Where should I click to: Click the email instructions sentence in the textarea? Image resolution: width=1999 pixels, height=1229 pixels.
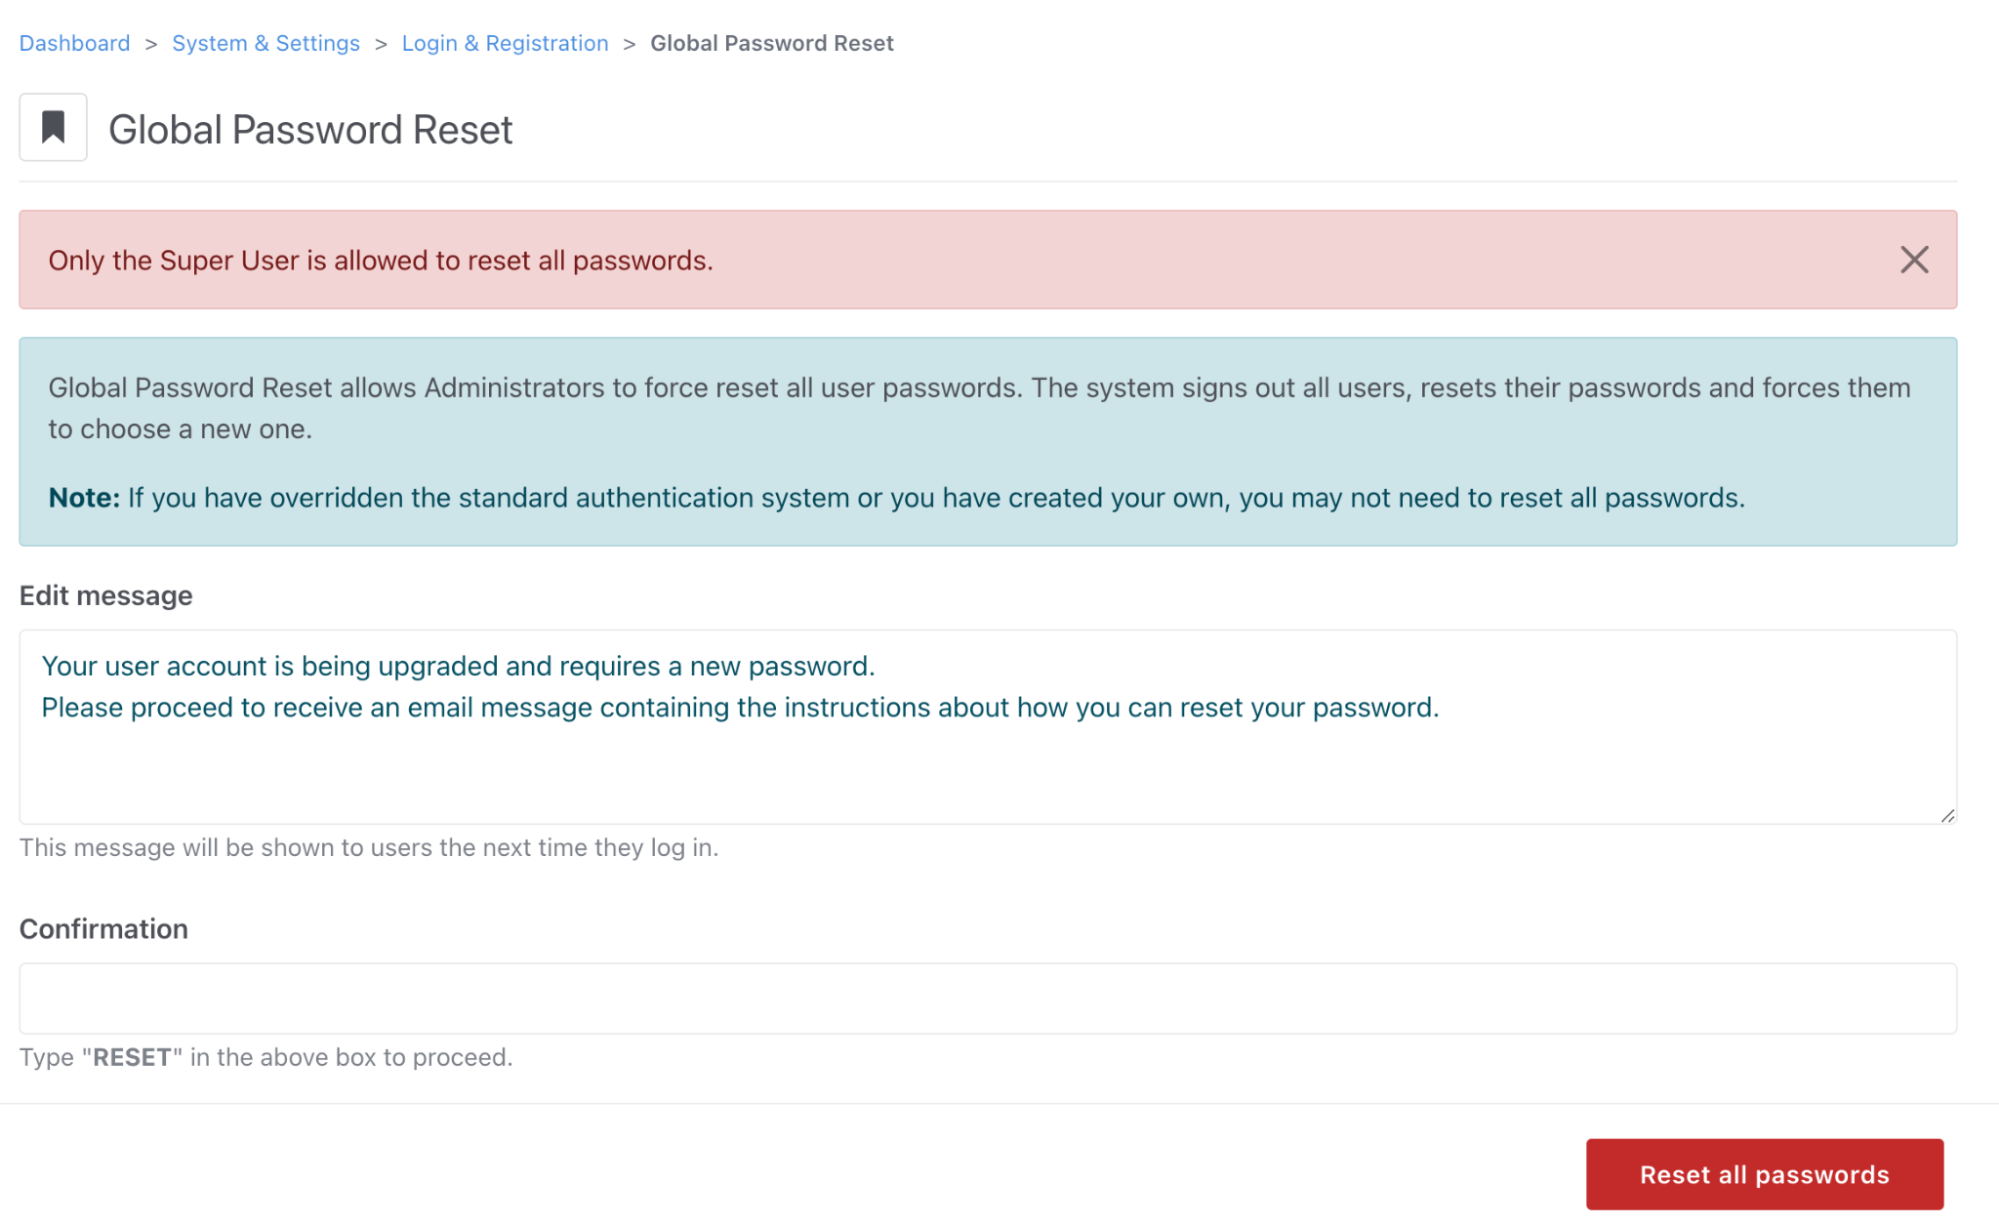(x=740, y=707)
